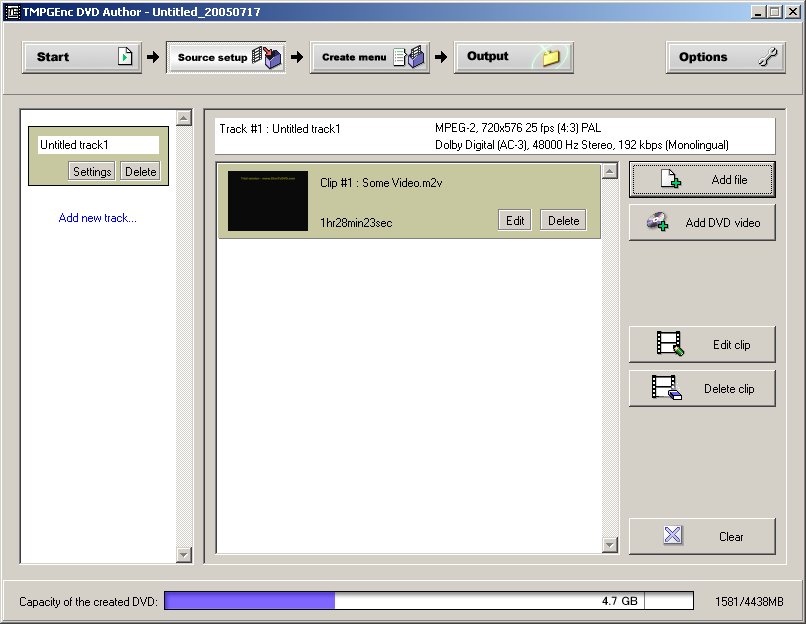Click the film-box icon on Source setup

[267, 57]
